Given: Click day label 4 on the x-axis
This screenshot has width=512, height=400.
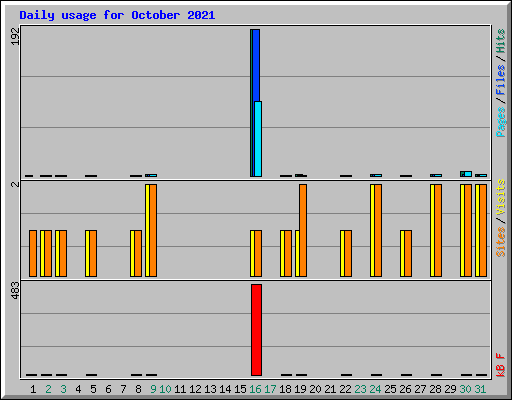Looking at the screenshot, I should tap(78, 389).
